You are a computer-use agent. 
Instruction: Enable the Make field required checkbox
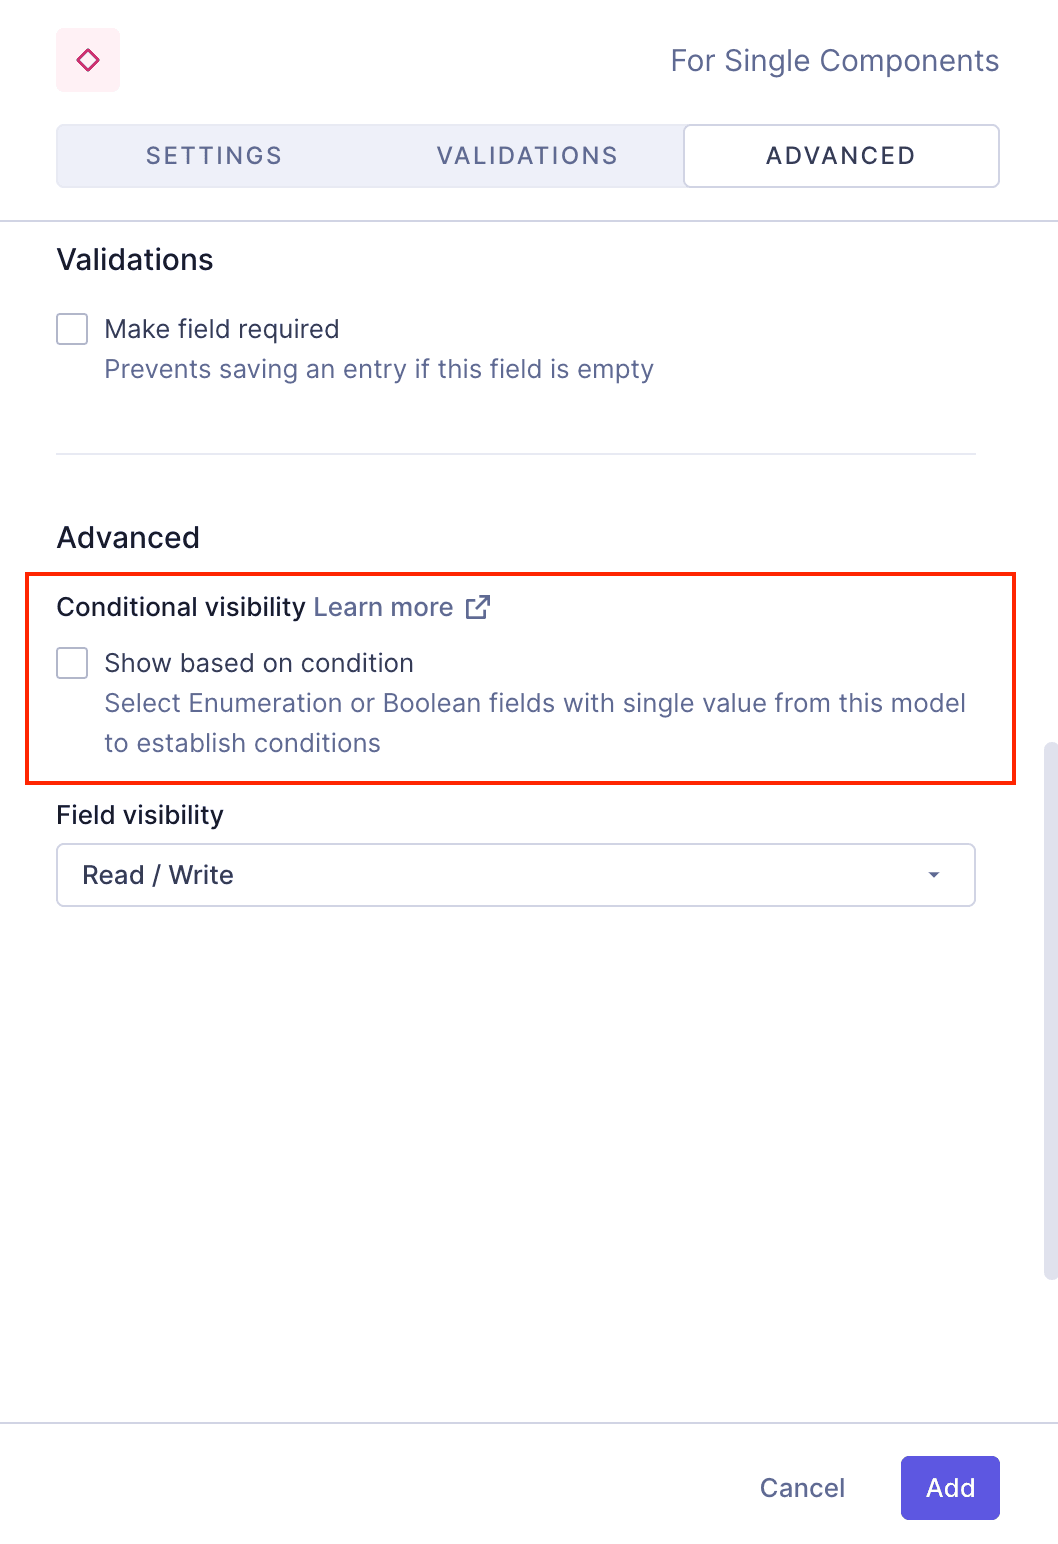pyautogui.click(x=71, y=328)
